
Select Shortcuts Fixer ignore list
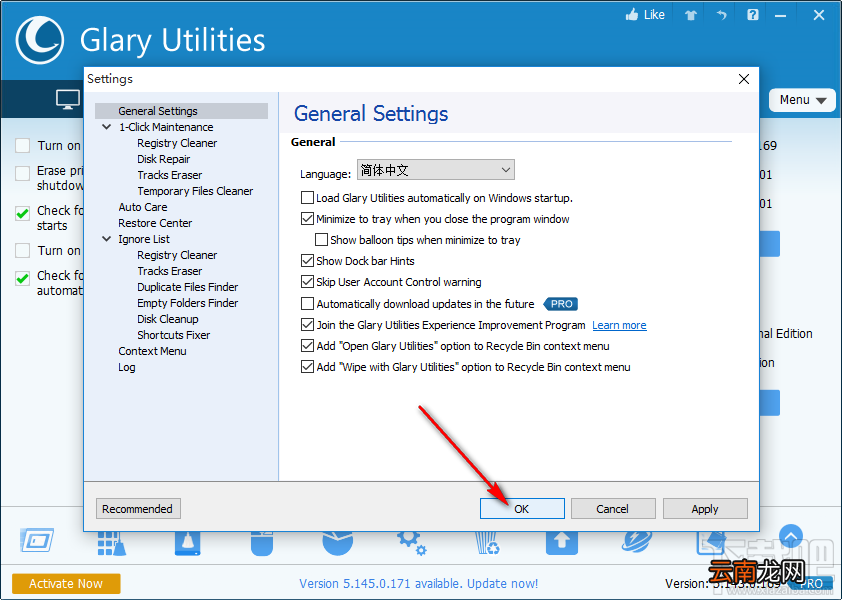point(173,335)
